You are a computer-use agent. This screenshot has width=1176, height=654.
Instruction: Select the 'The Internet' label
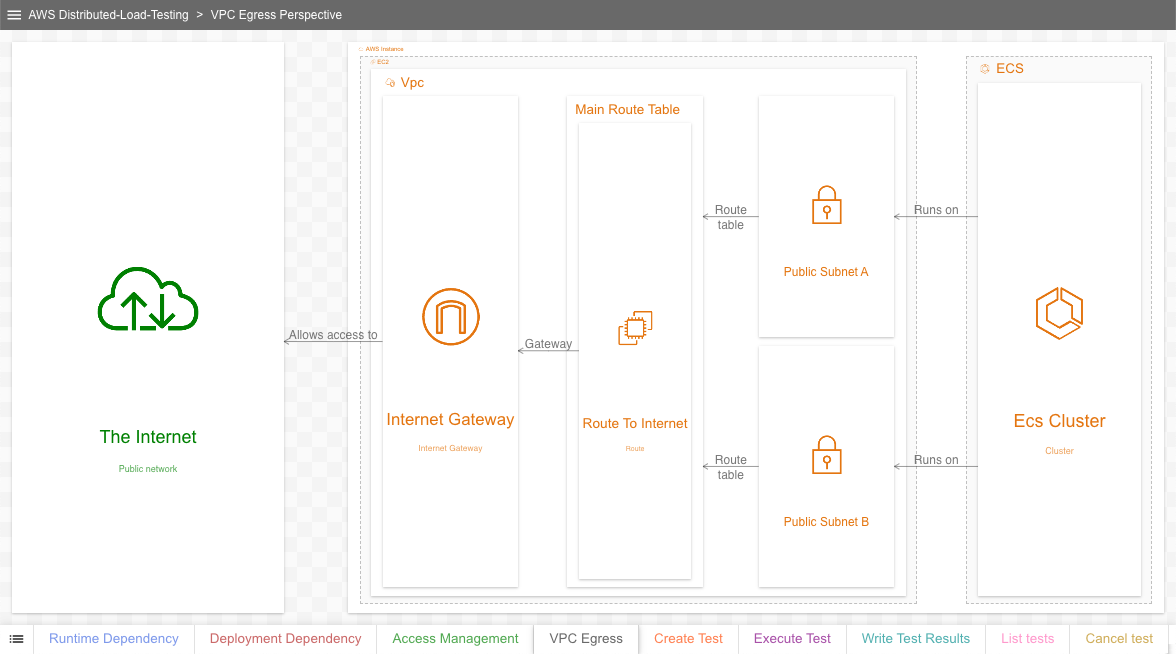[x=148, y=436]
